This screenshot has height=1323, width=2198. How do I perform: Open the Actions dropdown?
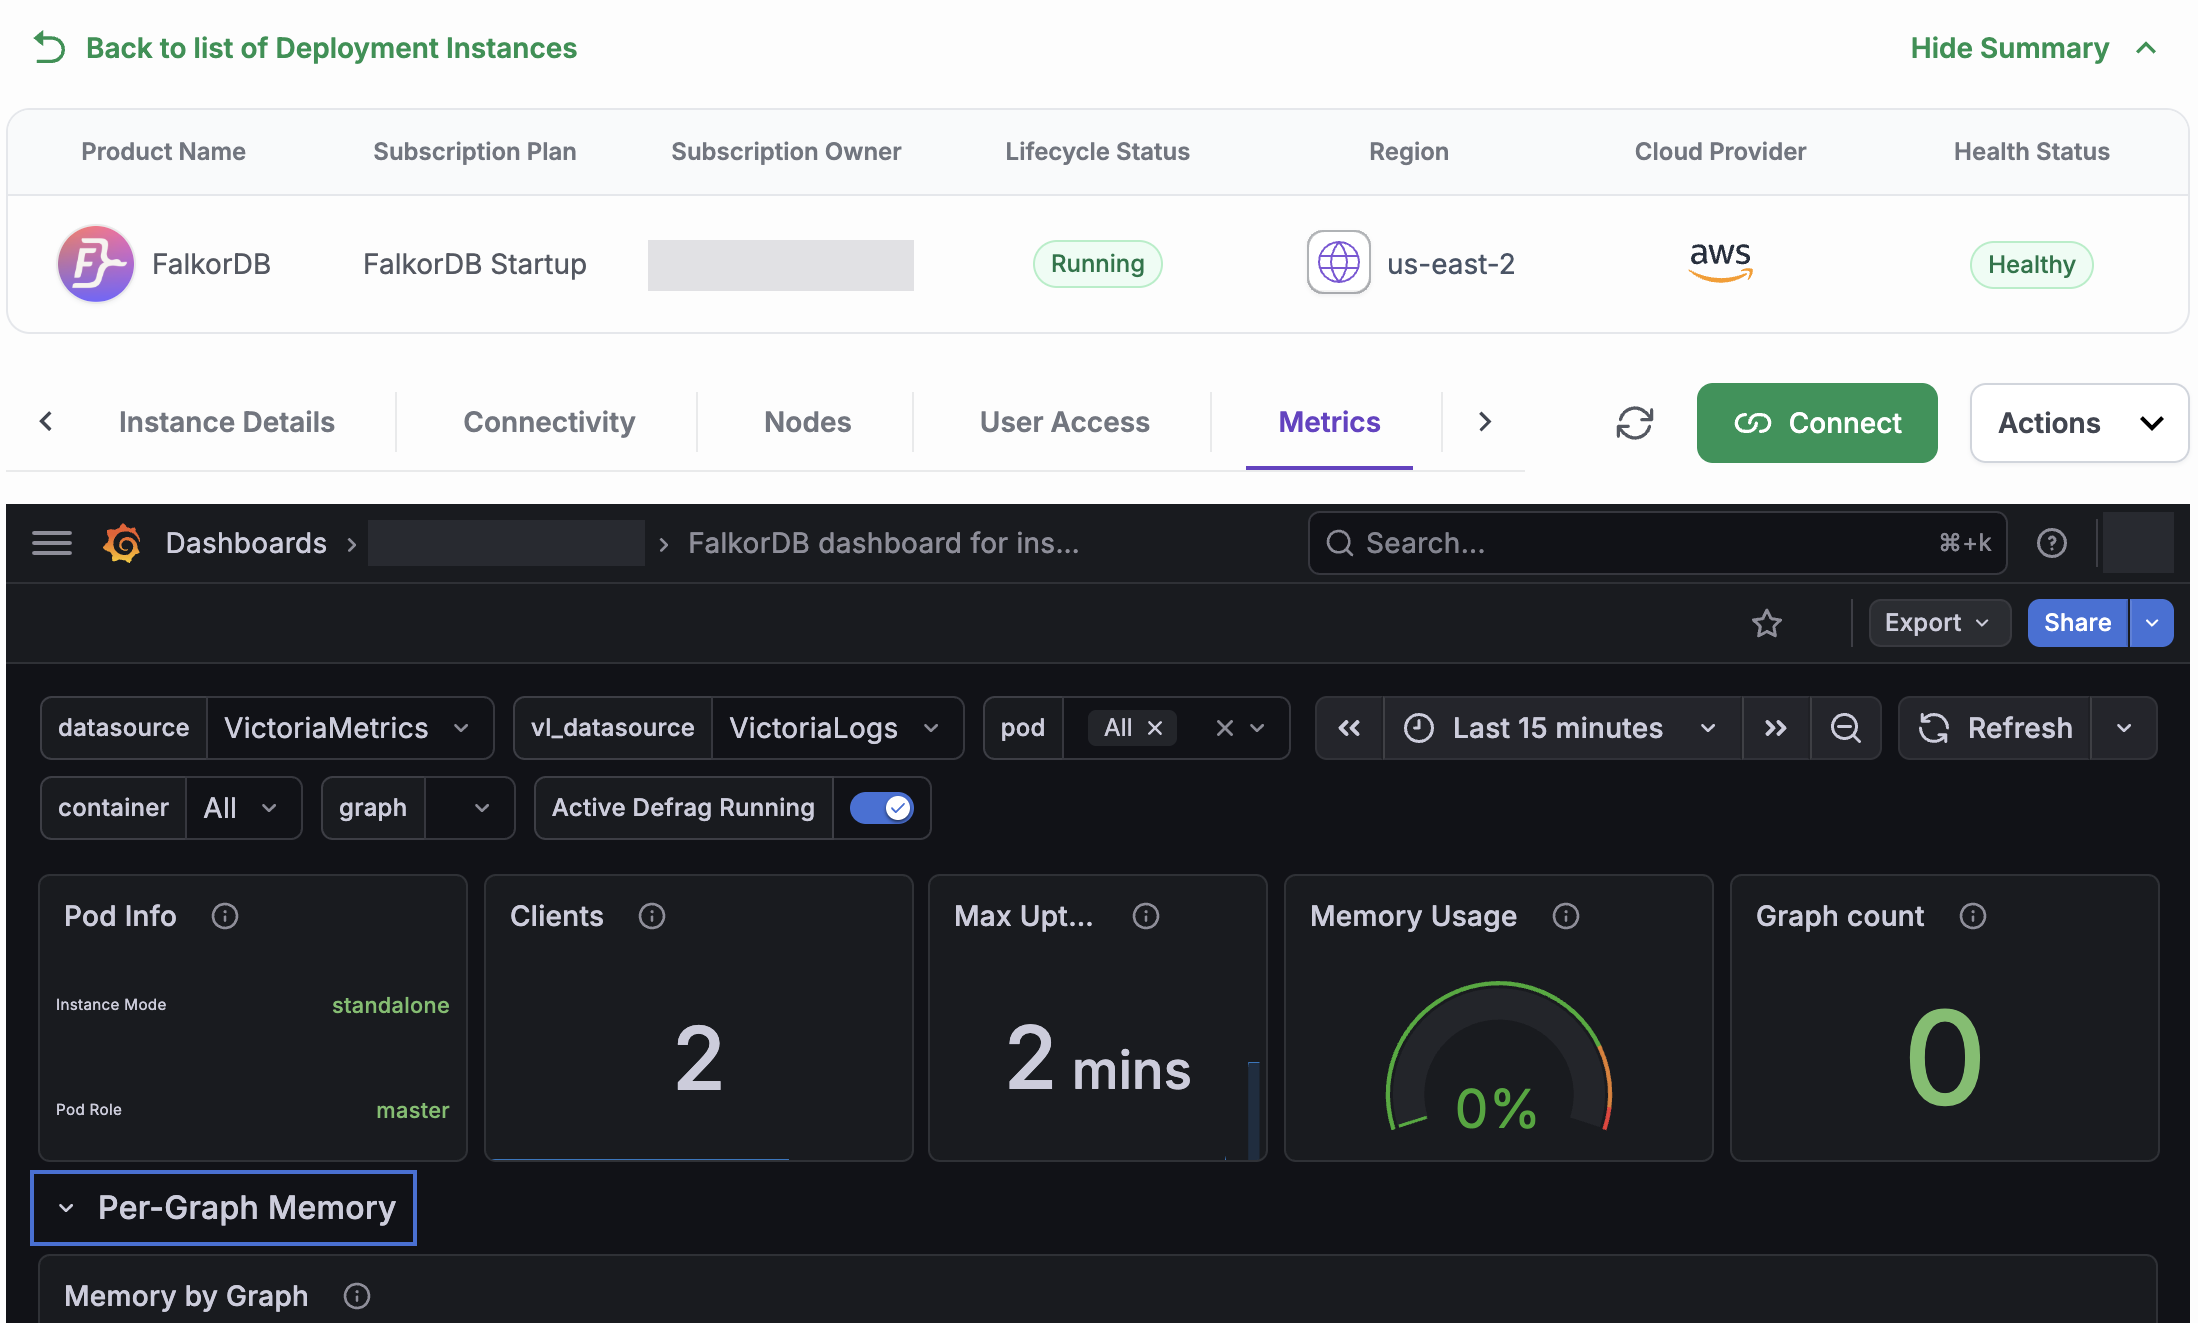2079,423
